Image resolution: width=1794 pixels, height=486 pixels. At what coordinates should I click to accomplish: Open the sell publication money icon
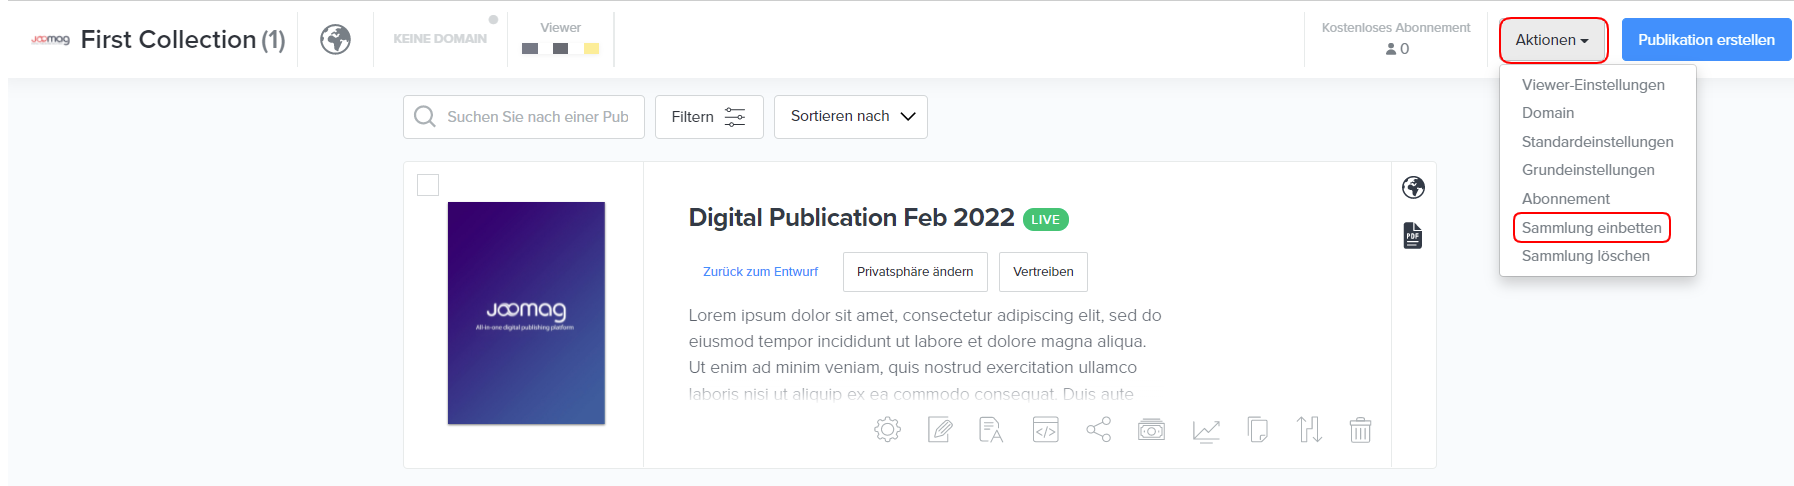click(x=1151, y=430)
